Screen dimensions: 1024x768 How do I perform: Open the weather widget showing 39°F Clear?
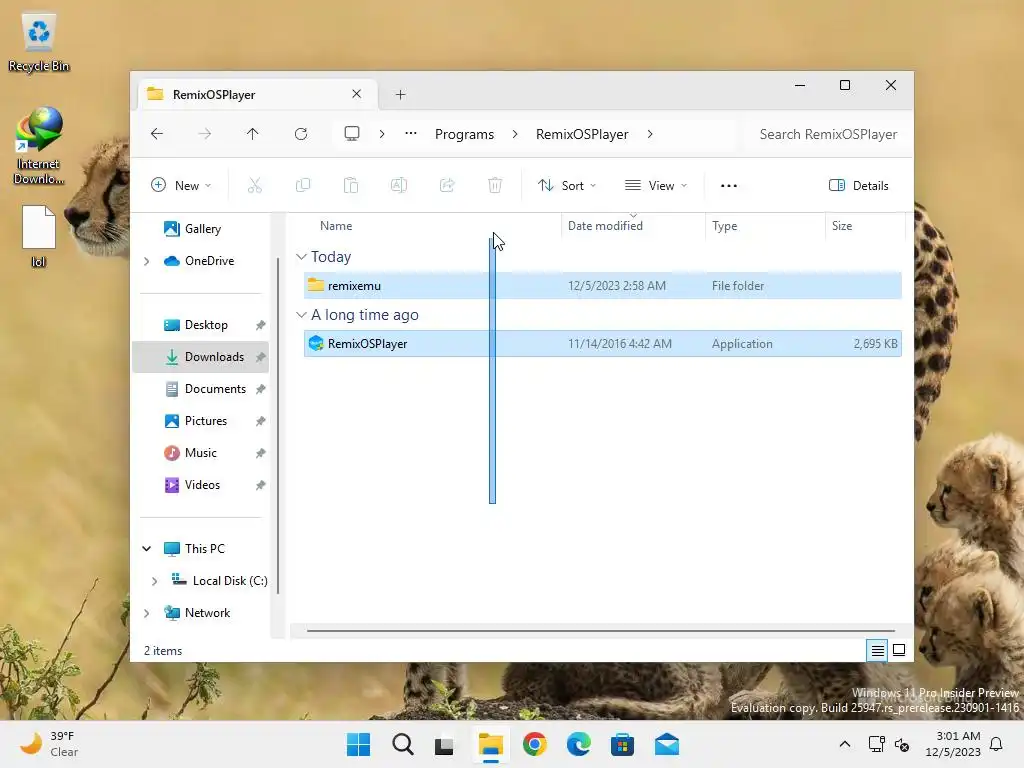coord(49,744)
